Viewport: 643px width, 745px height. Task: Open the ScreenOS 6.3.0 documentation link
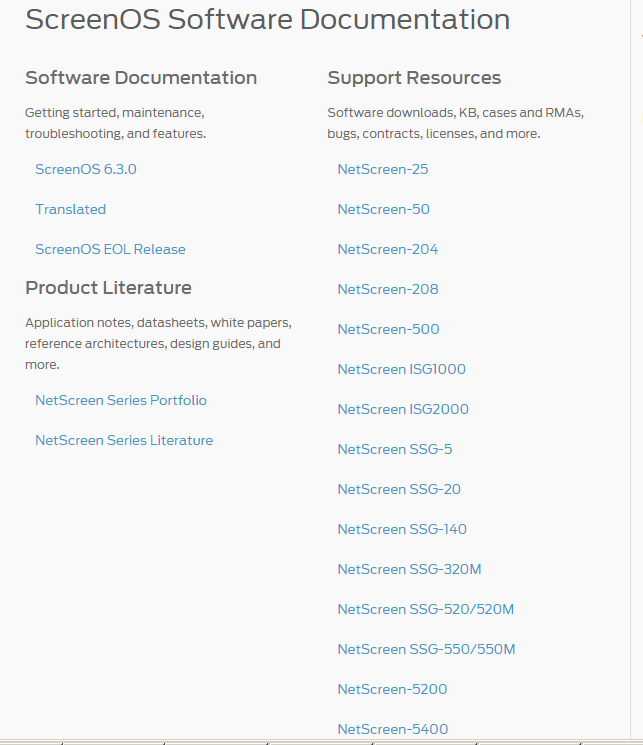point(86,169)
